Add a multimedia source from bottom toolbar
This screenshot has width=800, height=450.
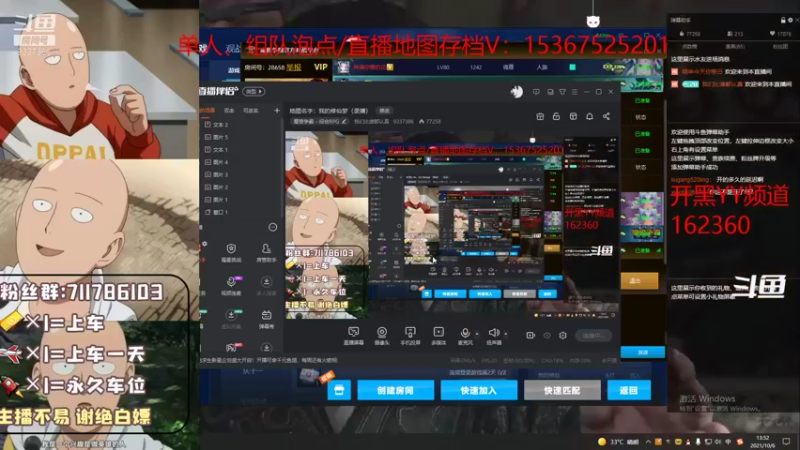(438, 336)
